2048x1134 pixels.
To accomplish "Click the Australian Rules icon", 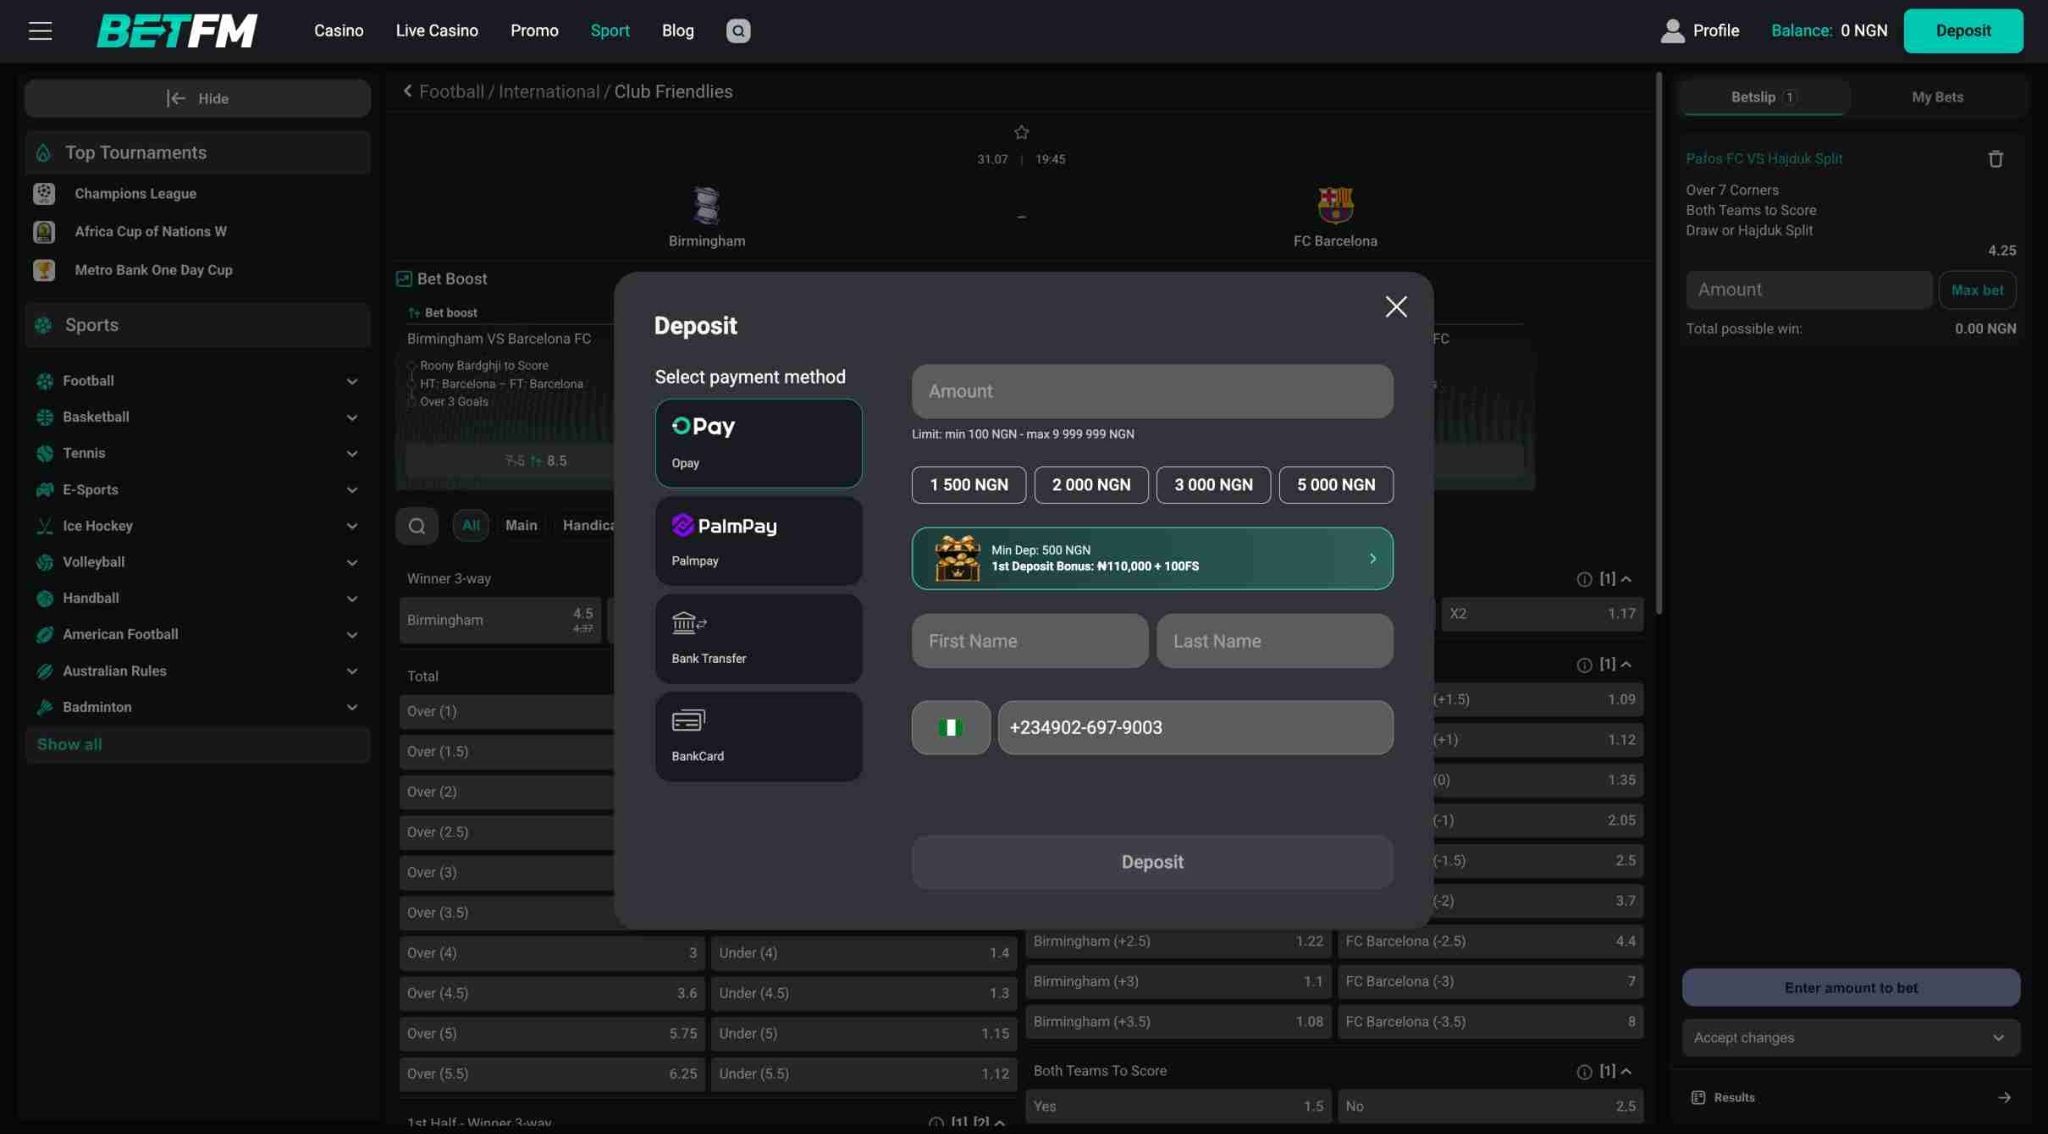I will [x=44, y=671].
